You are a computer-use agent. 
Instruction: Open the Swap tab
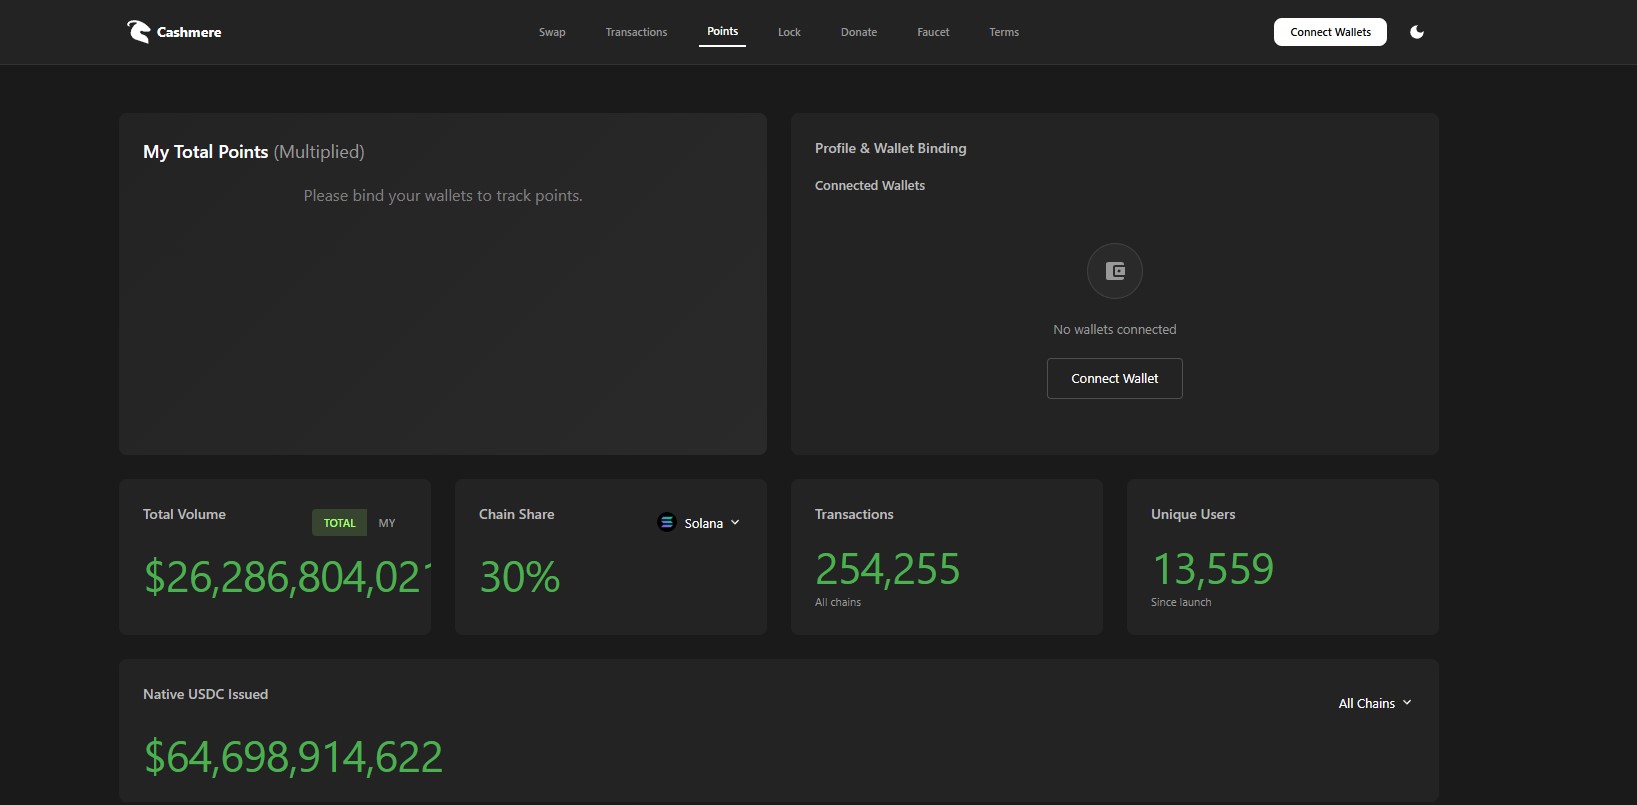[552, 32]
